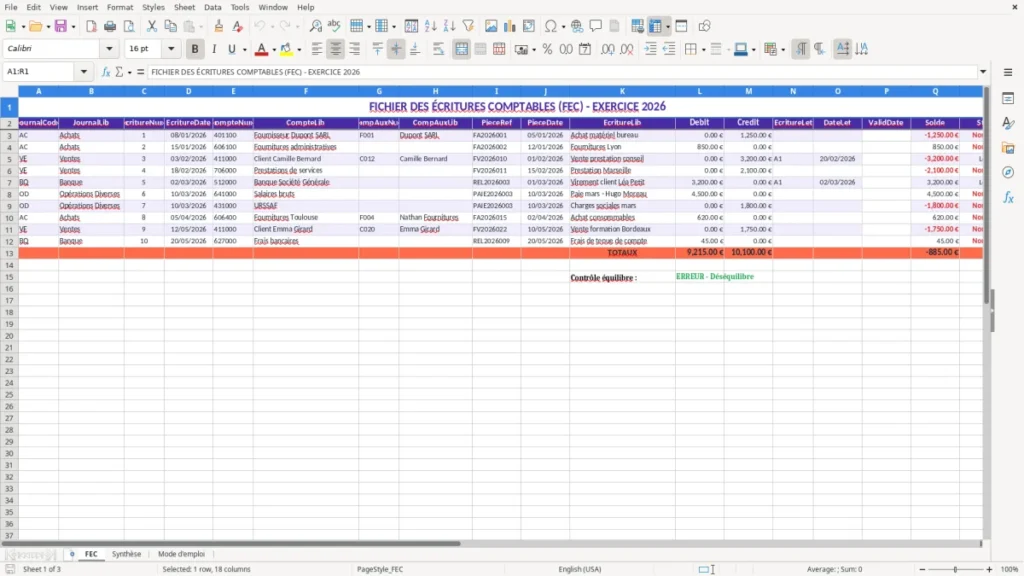The height and width of the screenshot is (576, 1024).
Task: Open the highlighting color dropdown arrow
Action: click(x=299, y=50)
